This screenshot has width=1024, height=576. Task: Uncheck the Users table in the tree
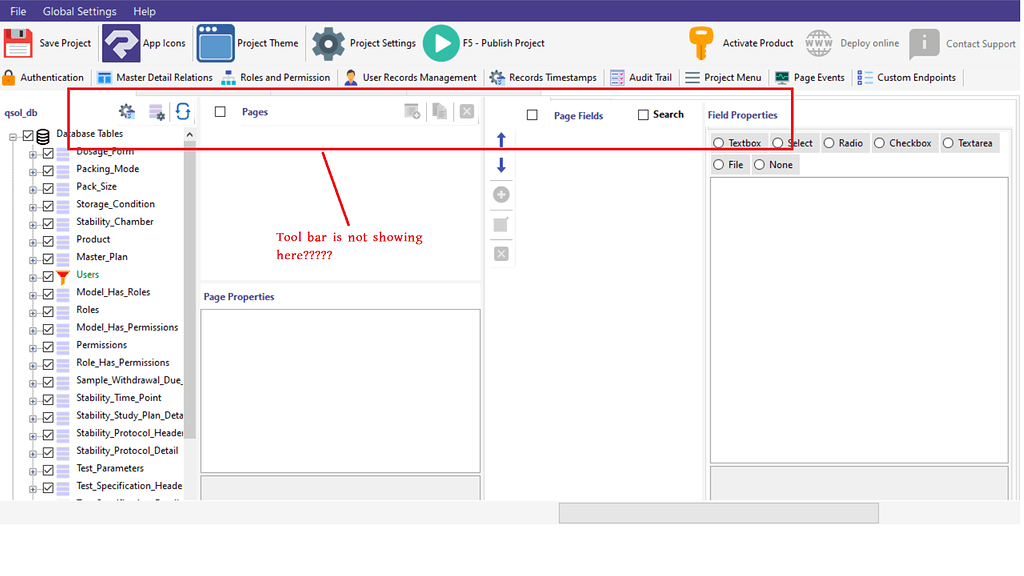[48, 274]
